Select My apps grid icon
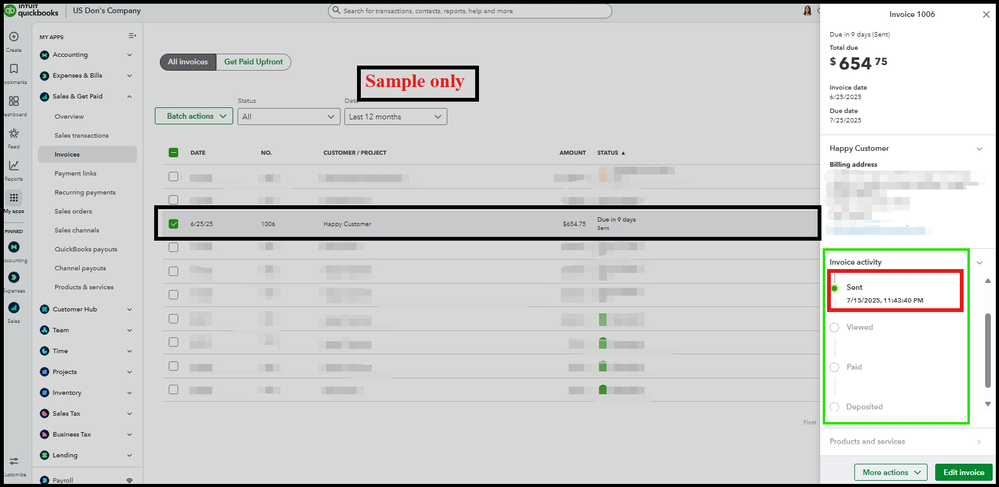This screenshot has height=487, width=999. [13, 198]
